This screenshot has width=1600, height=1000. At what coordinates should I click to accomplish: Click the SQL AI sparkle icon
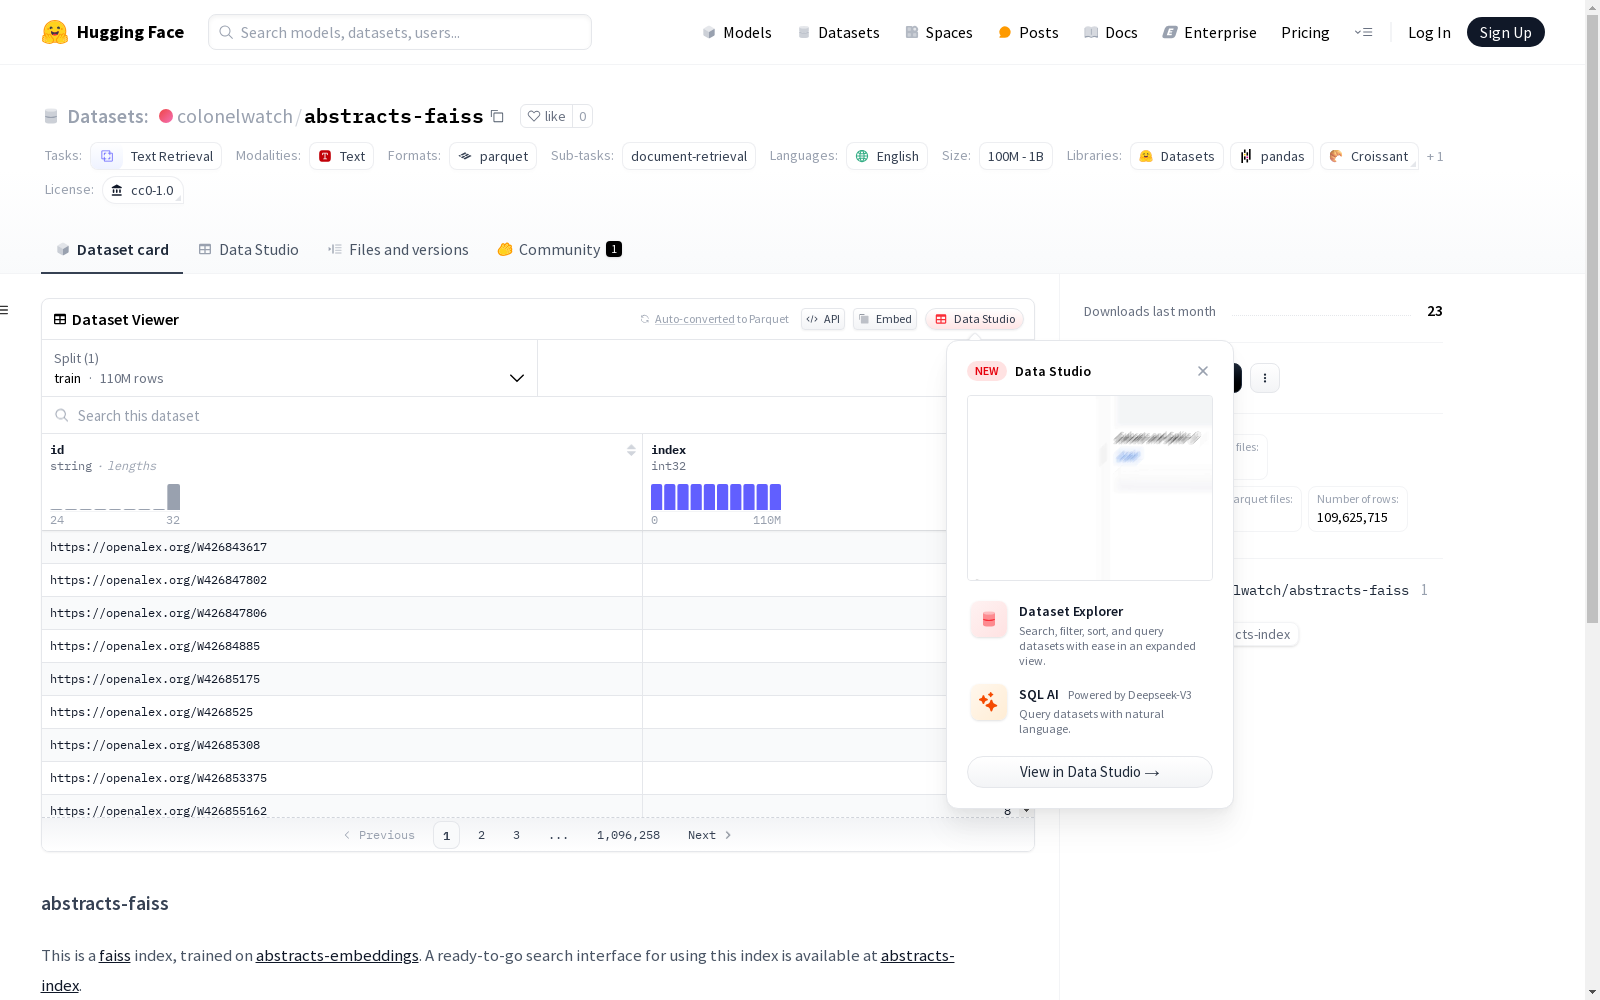point(989,702)
